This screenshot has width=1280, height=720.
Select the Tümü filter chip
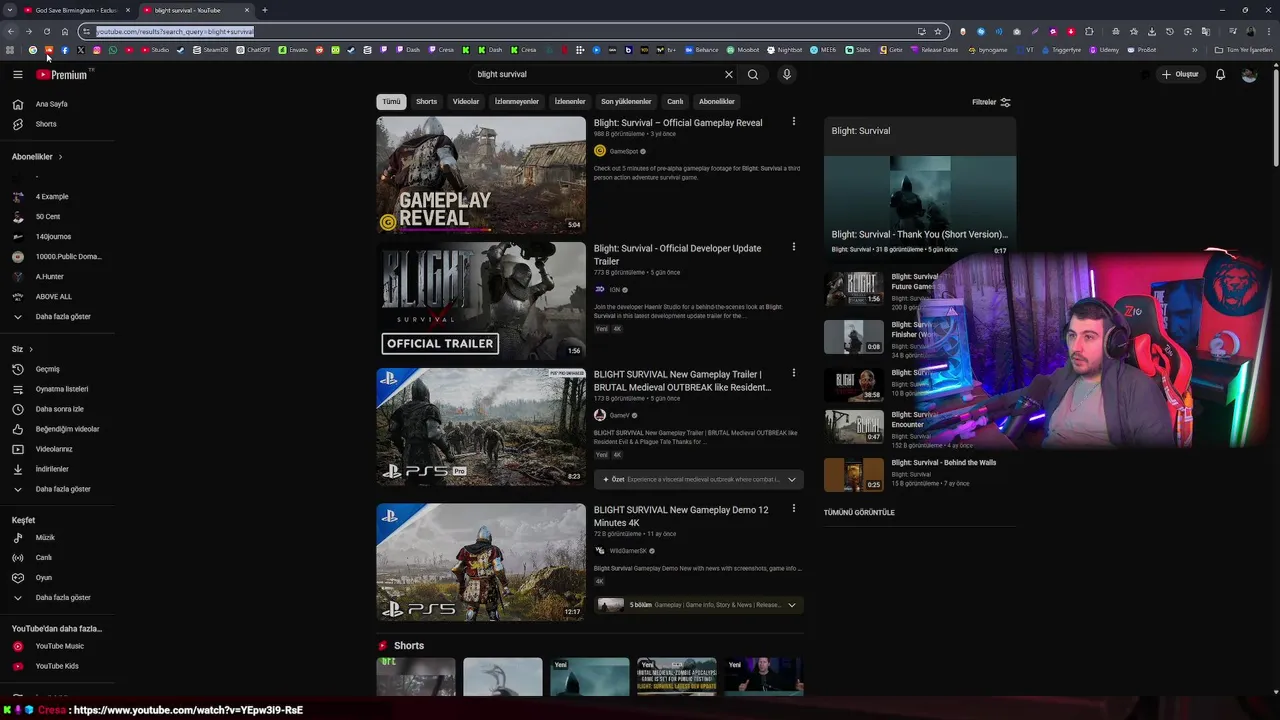(391, 101)
